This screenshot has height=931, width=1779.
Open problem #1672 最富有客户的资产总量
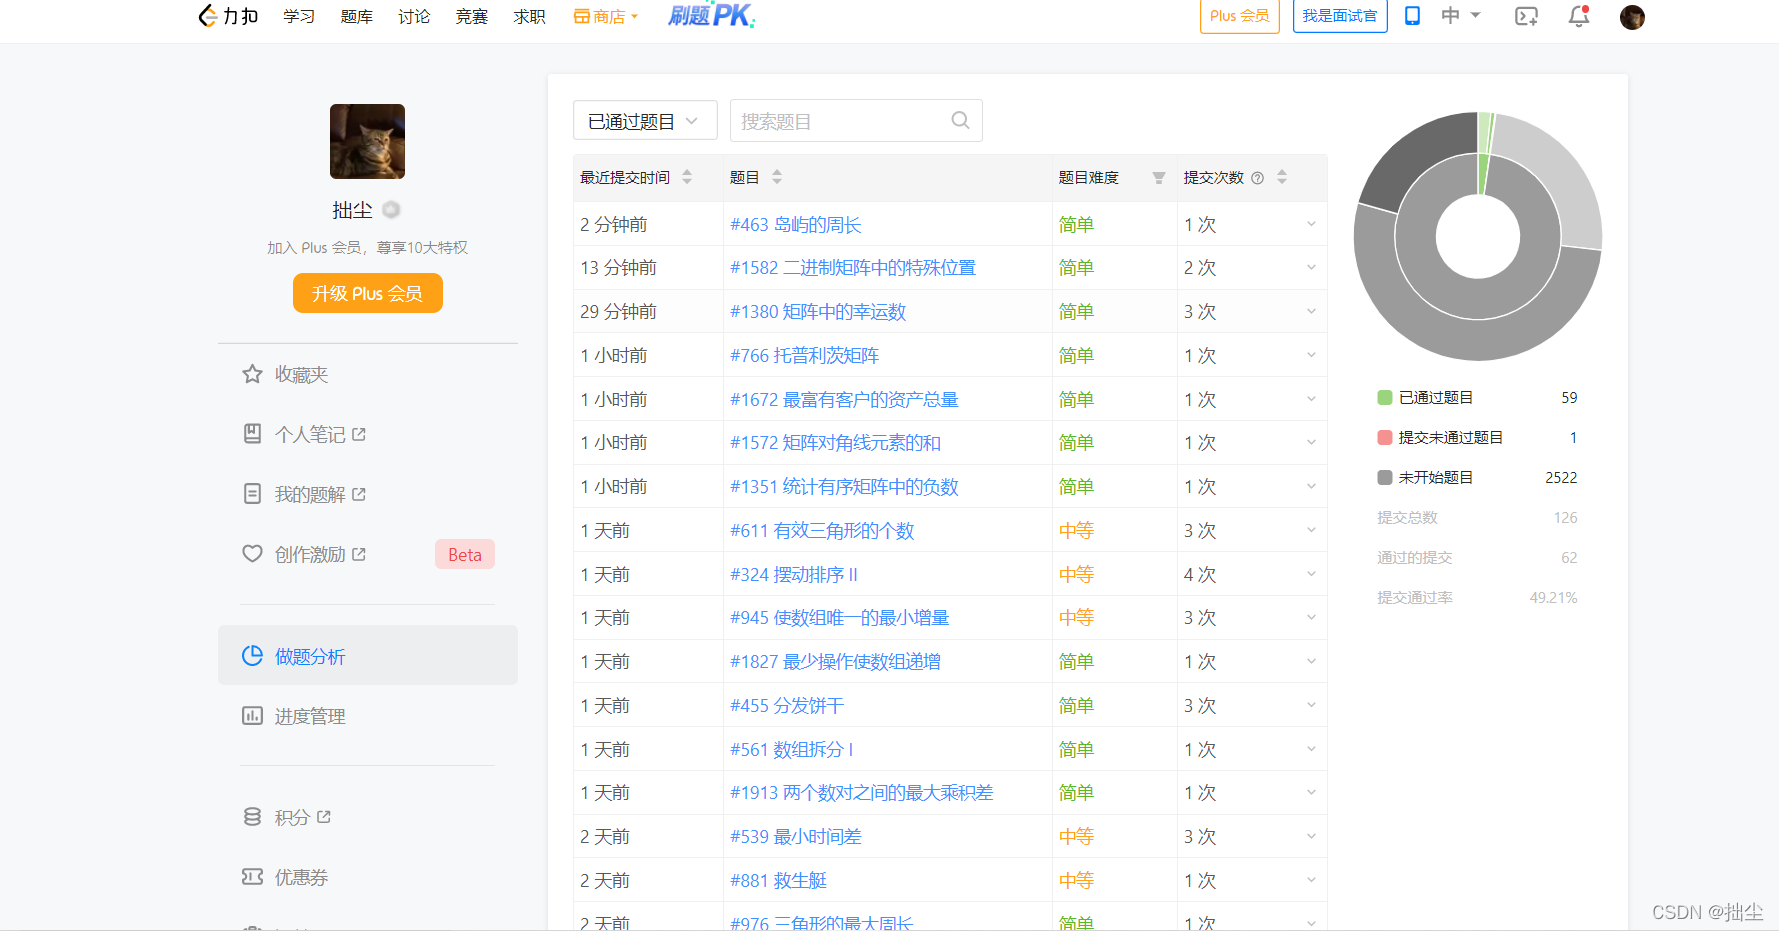pyautogui.click(x=844, y=399)
